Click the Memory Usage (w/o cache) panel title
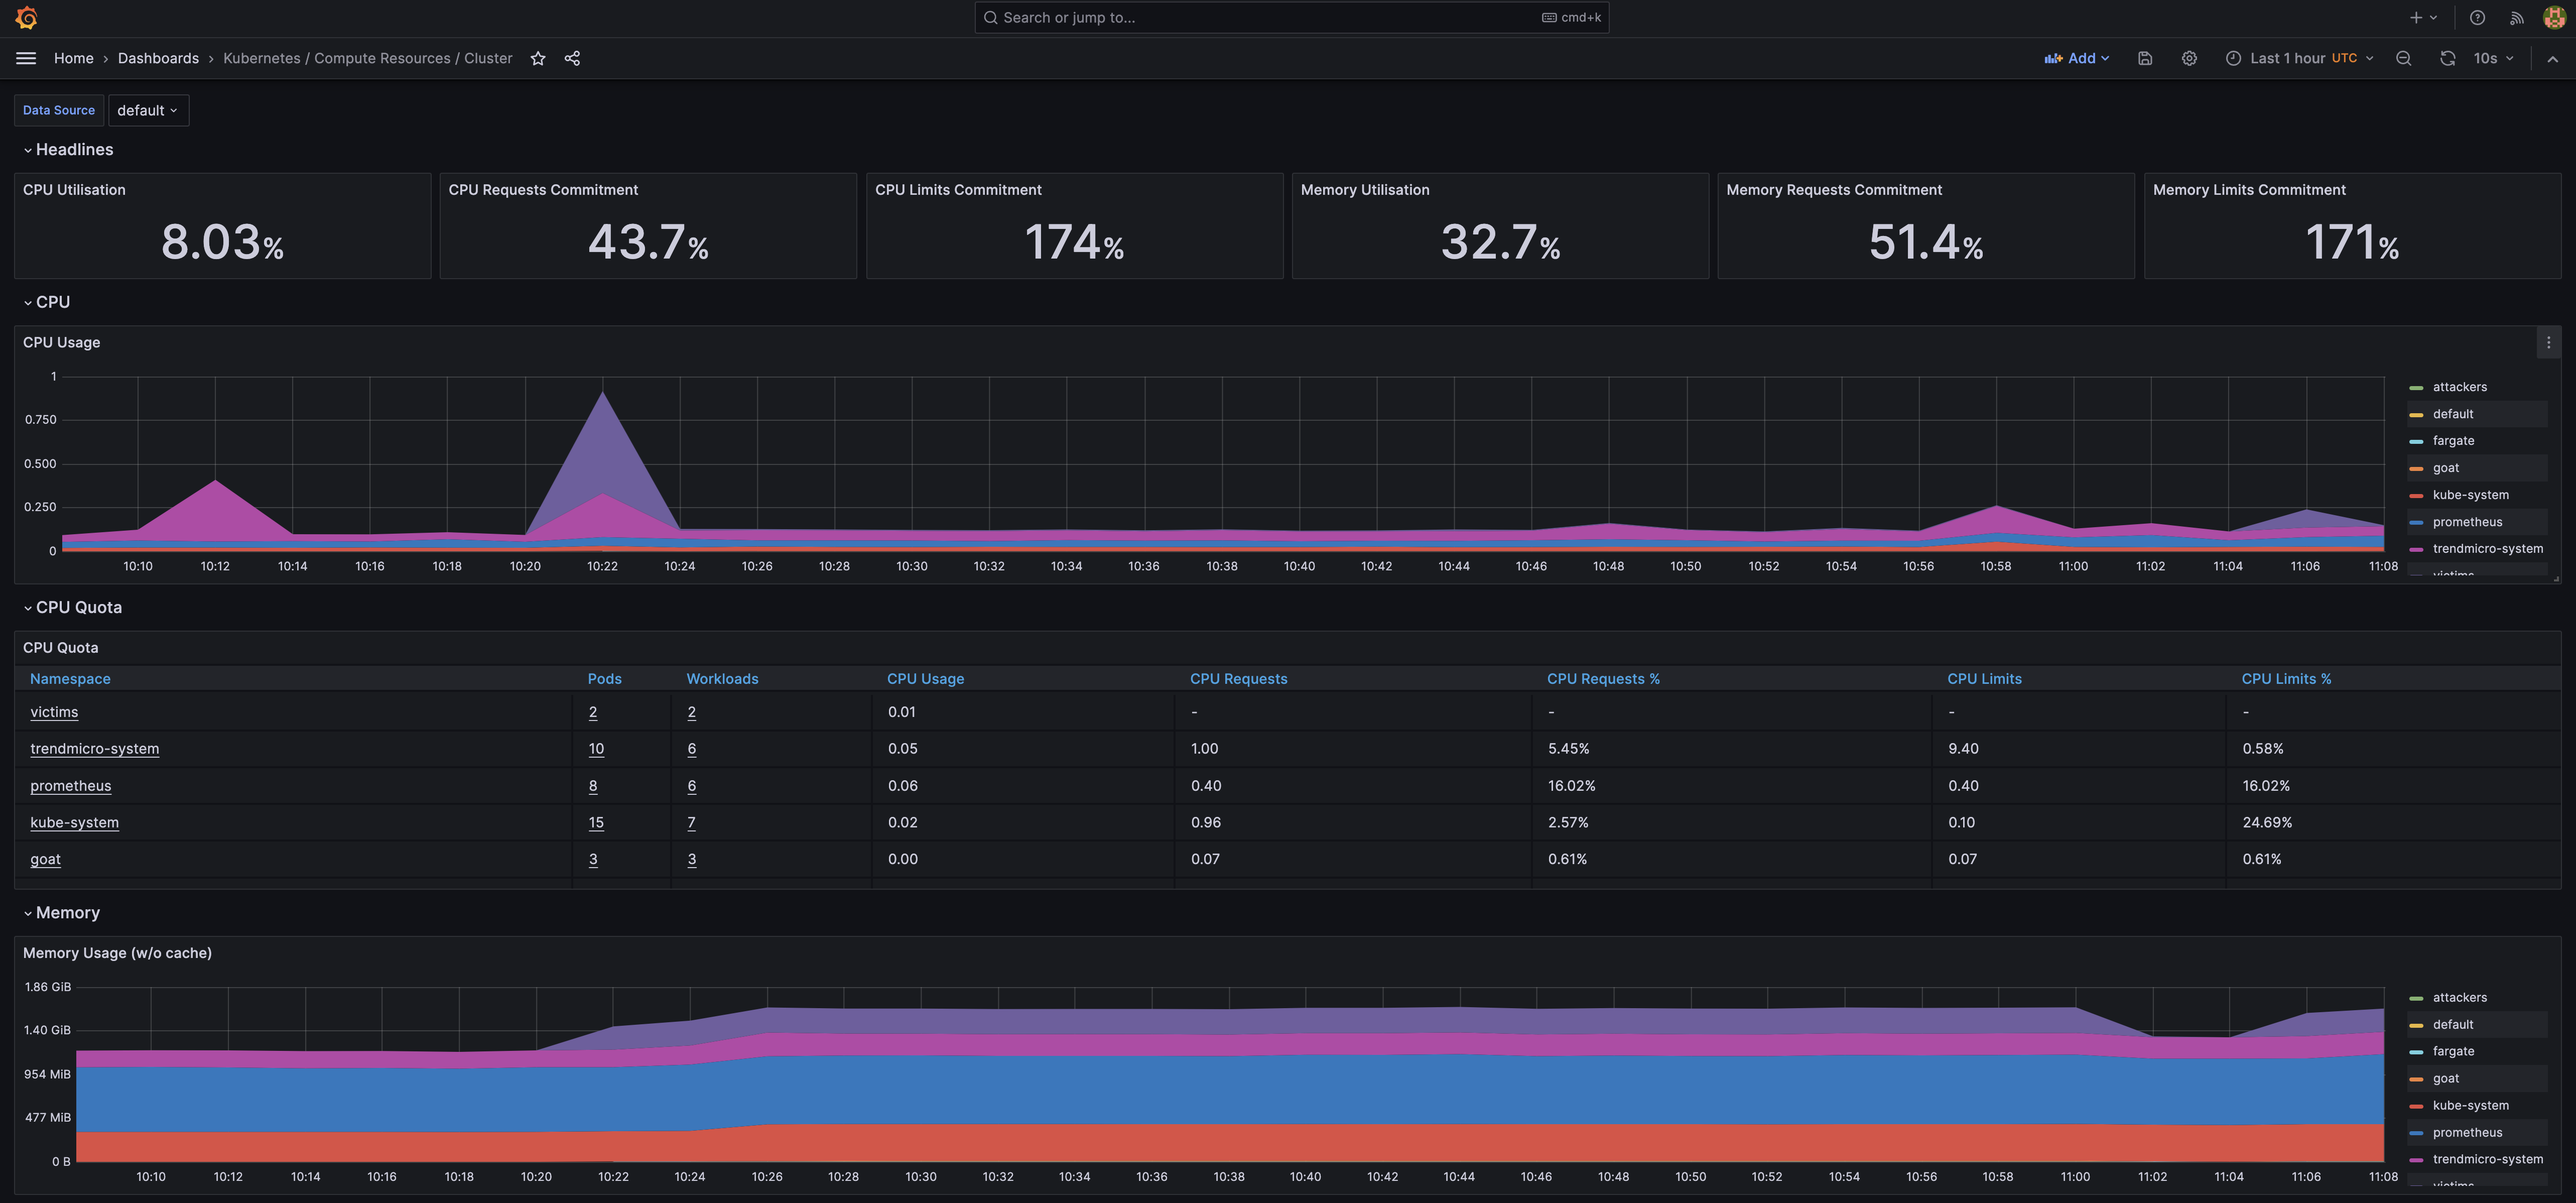This screenshot has width=2576, height=1203. click(117, 953)
